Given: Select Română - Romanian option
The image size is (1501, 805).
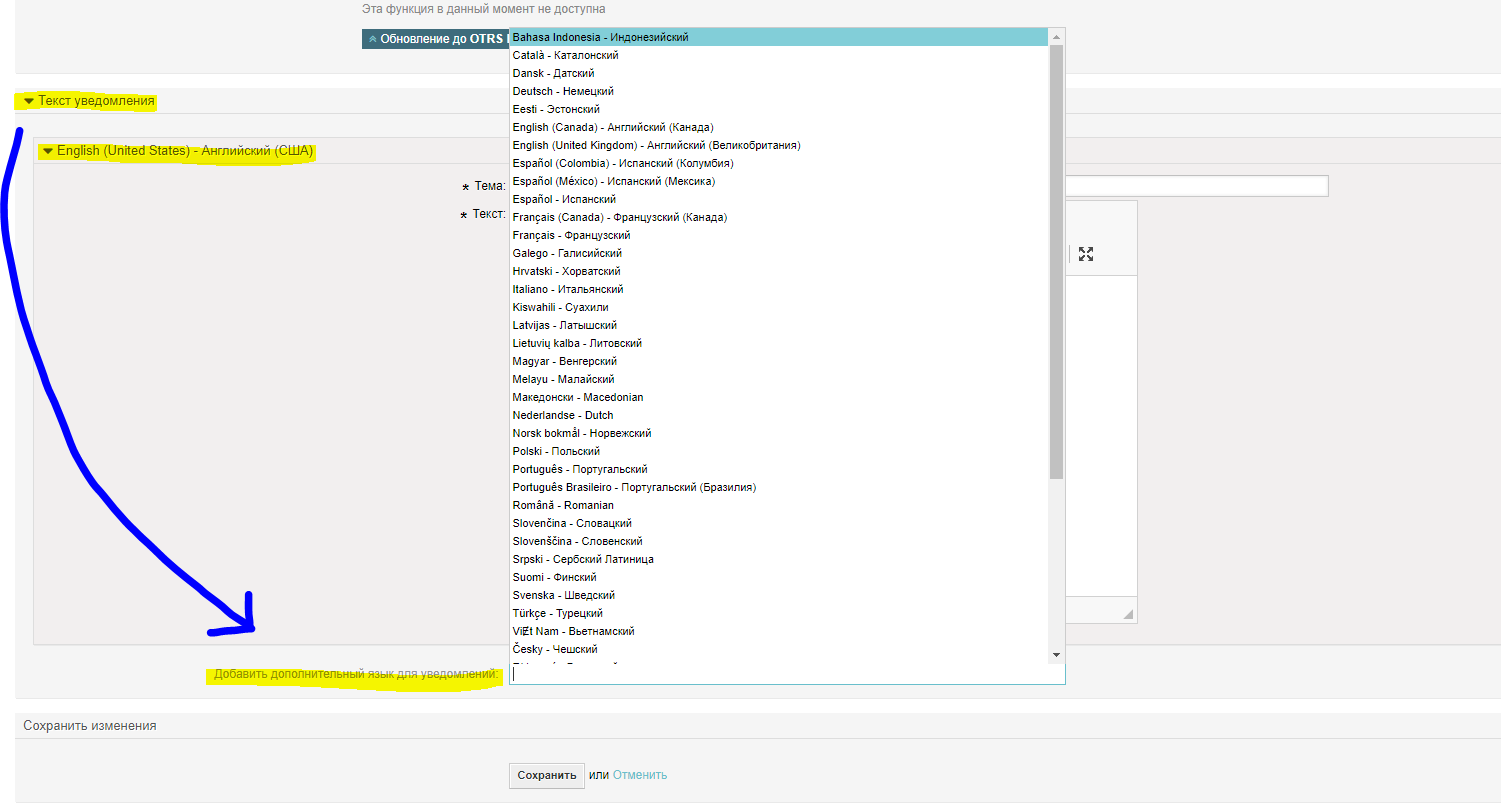Looking at the screenshot, I should coord(779,505).
